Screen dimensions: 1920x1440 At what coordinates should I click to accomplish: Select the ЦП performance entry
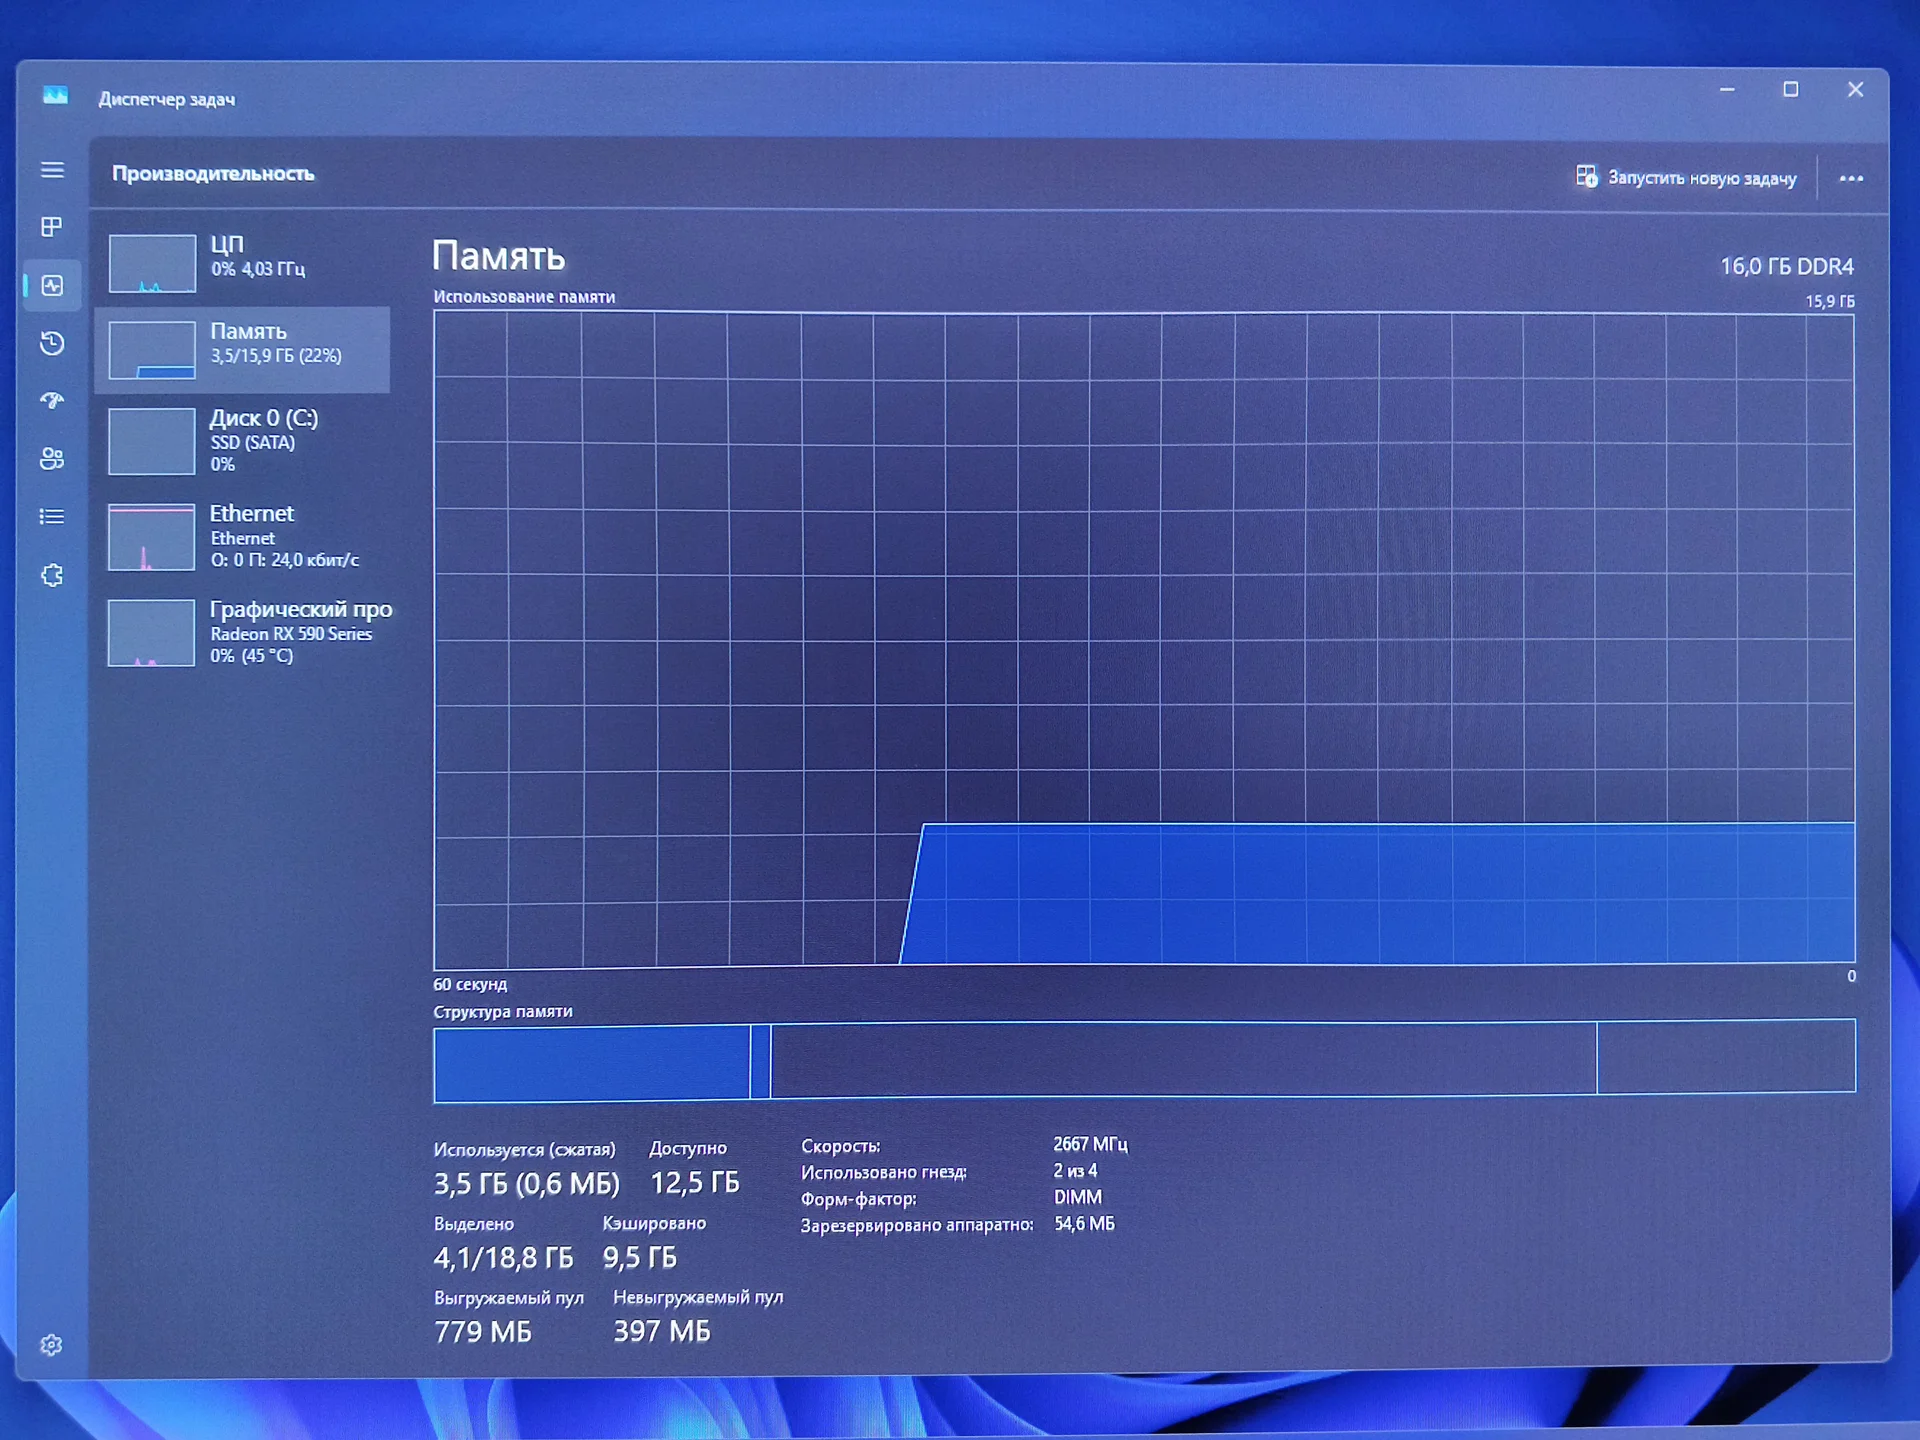coord(243,262)
